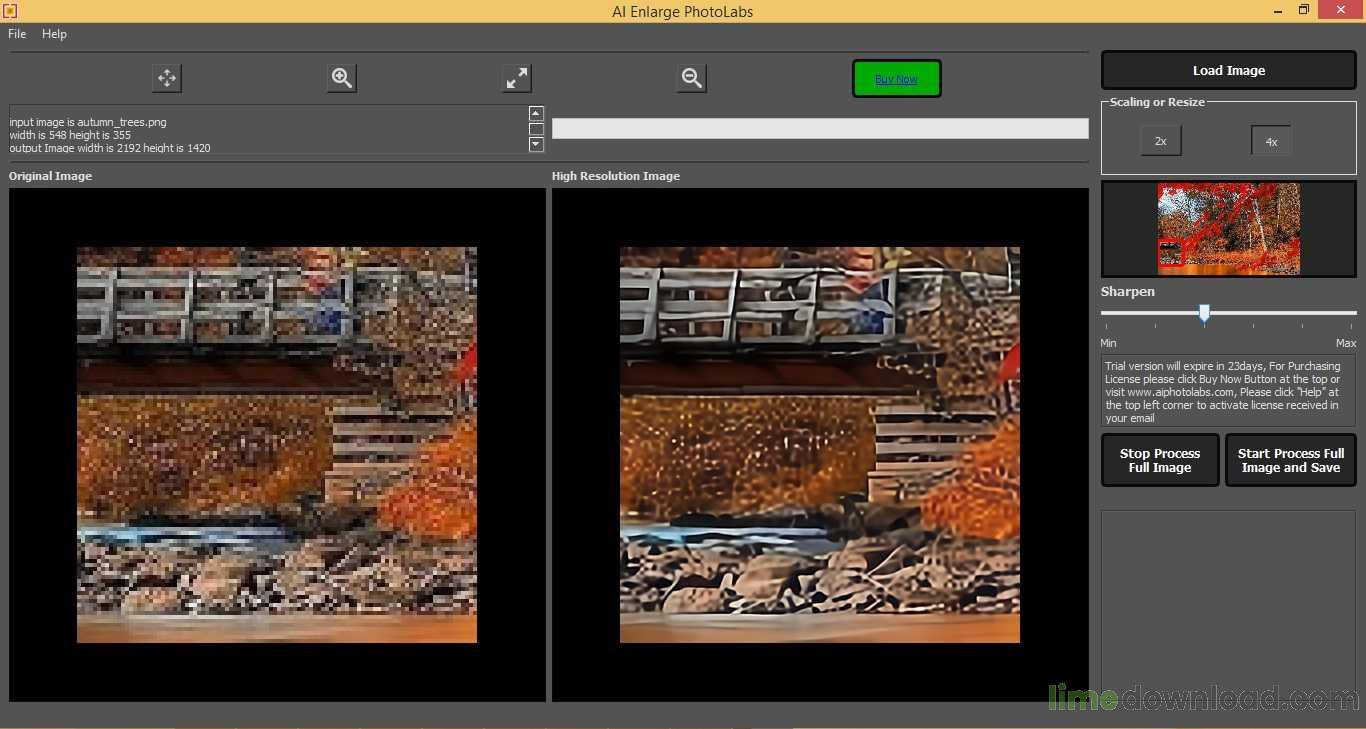Click the app icon in the title bar
Viewport: 1366px width, 729px height.
point(10,11)
